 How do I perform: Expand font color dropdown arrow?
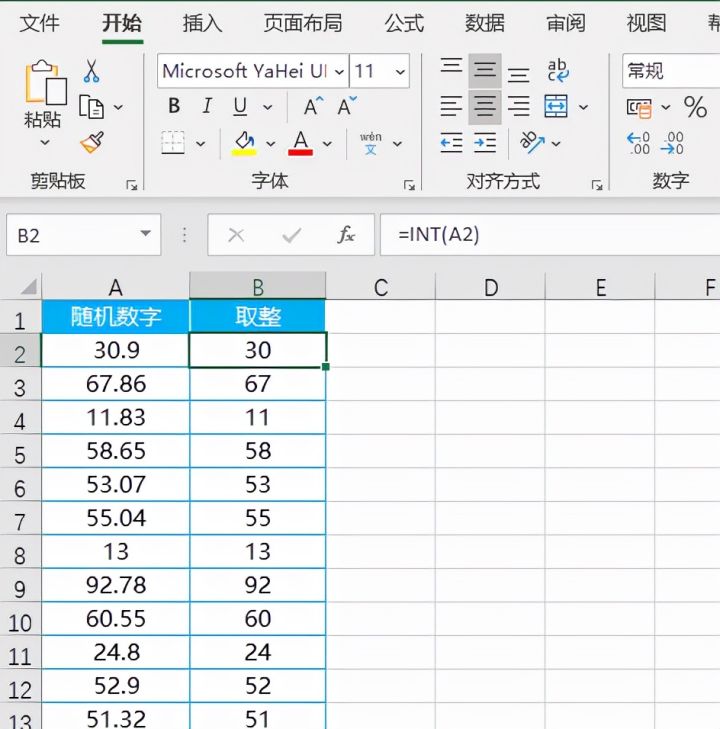327,144
